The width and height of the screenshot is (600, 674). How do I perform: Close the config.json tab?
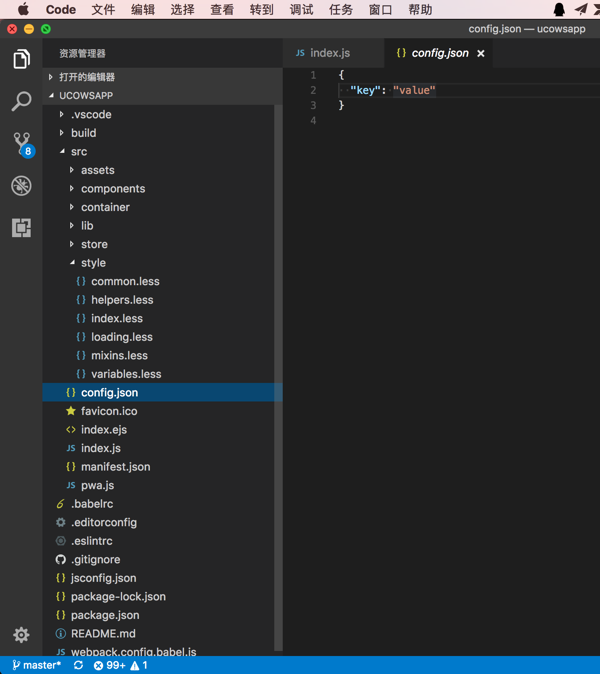tap(481, 53)
